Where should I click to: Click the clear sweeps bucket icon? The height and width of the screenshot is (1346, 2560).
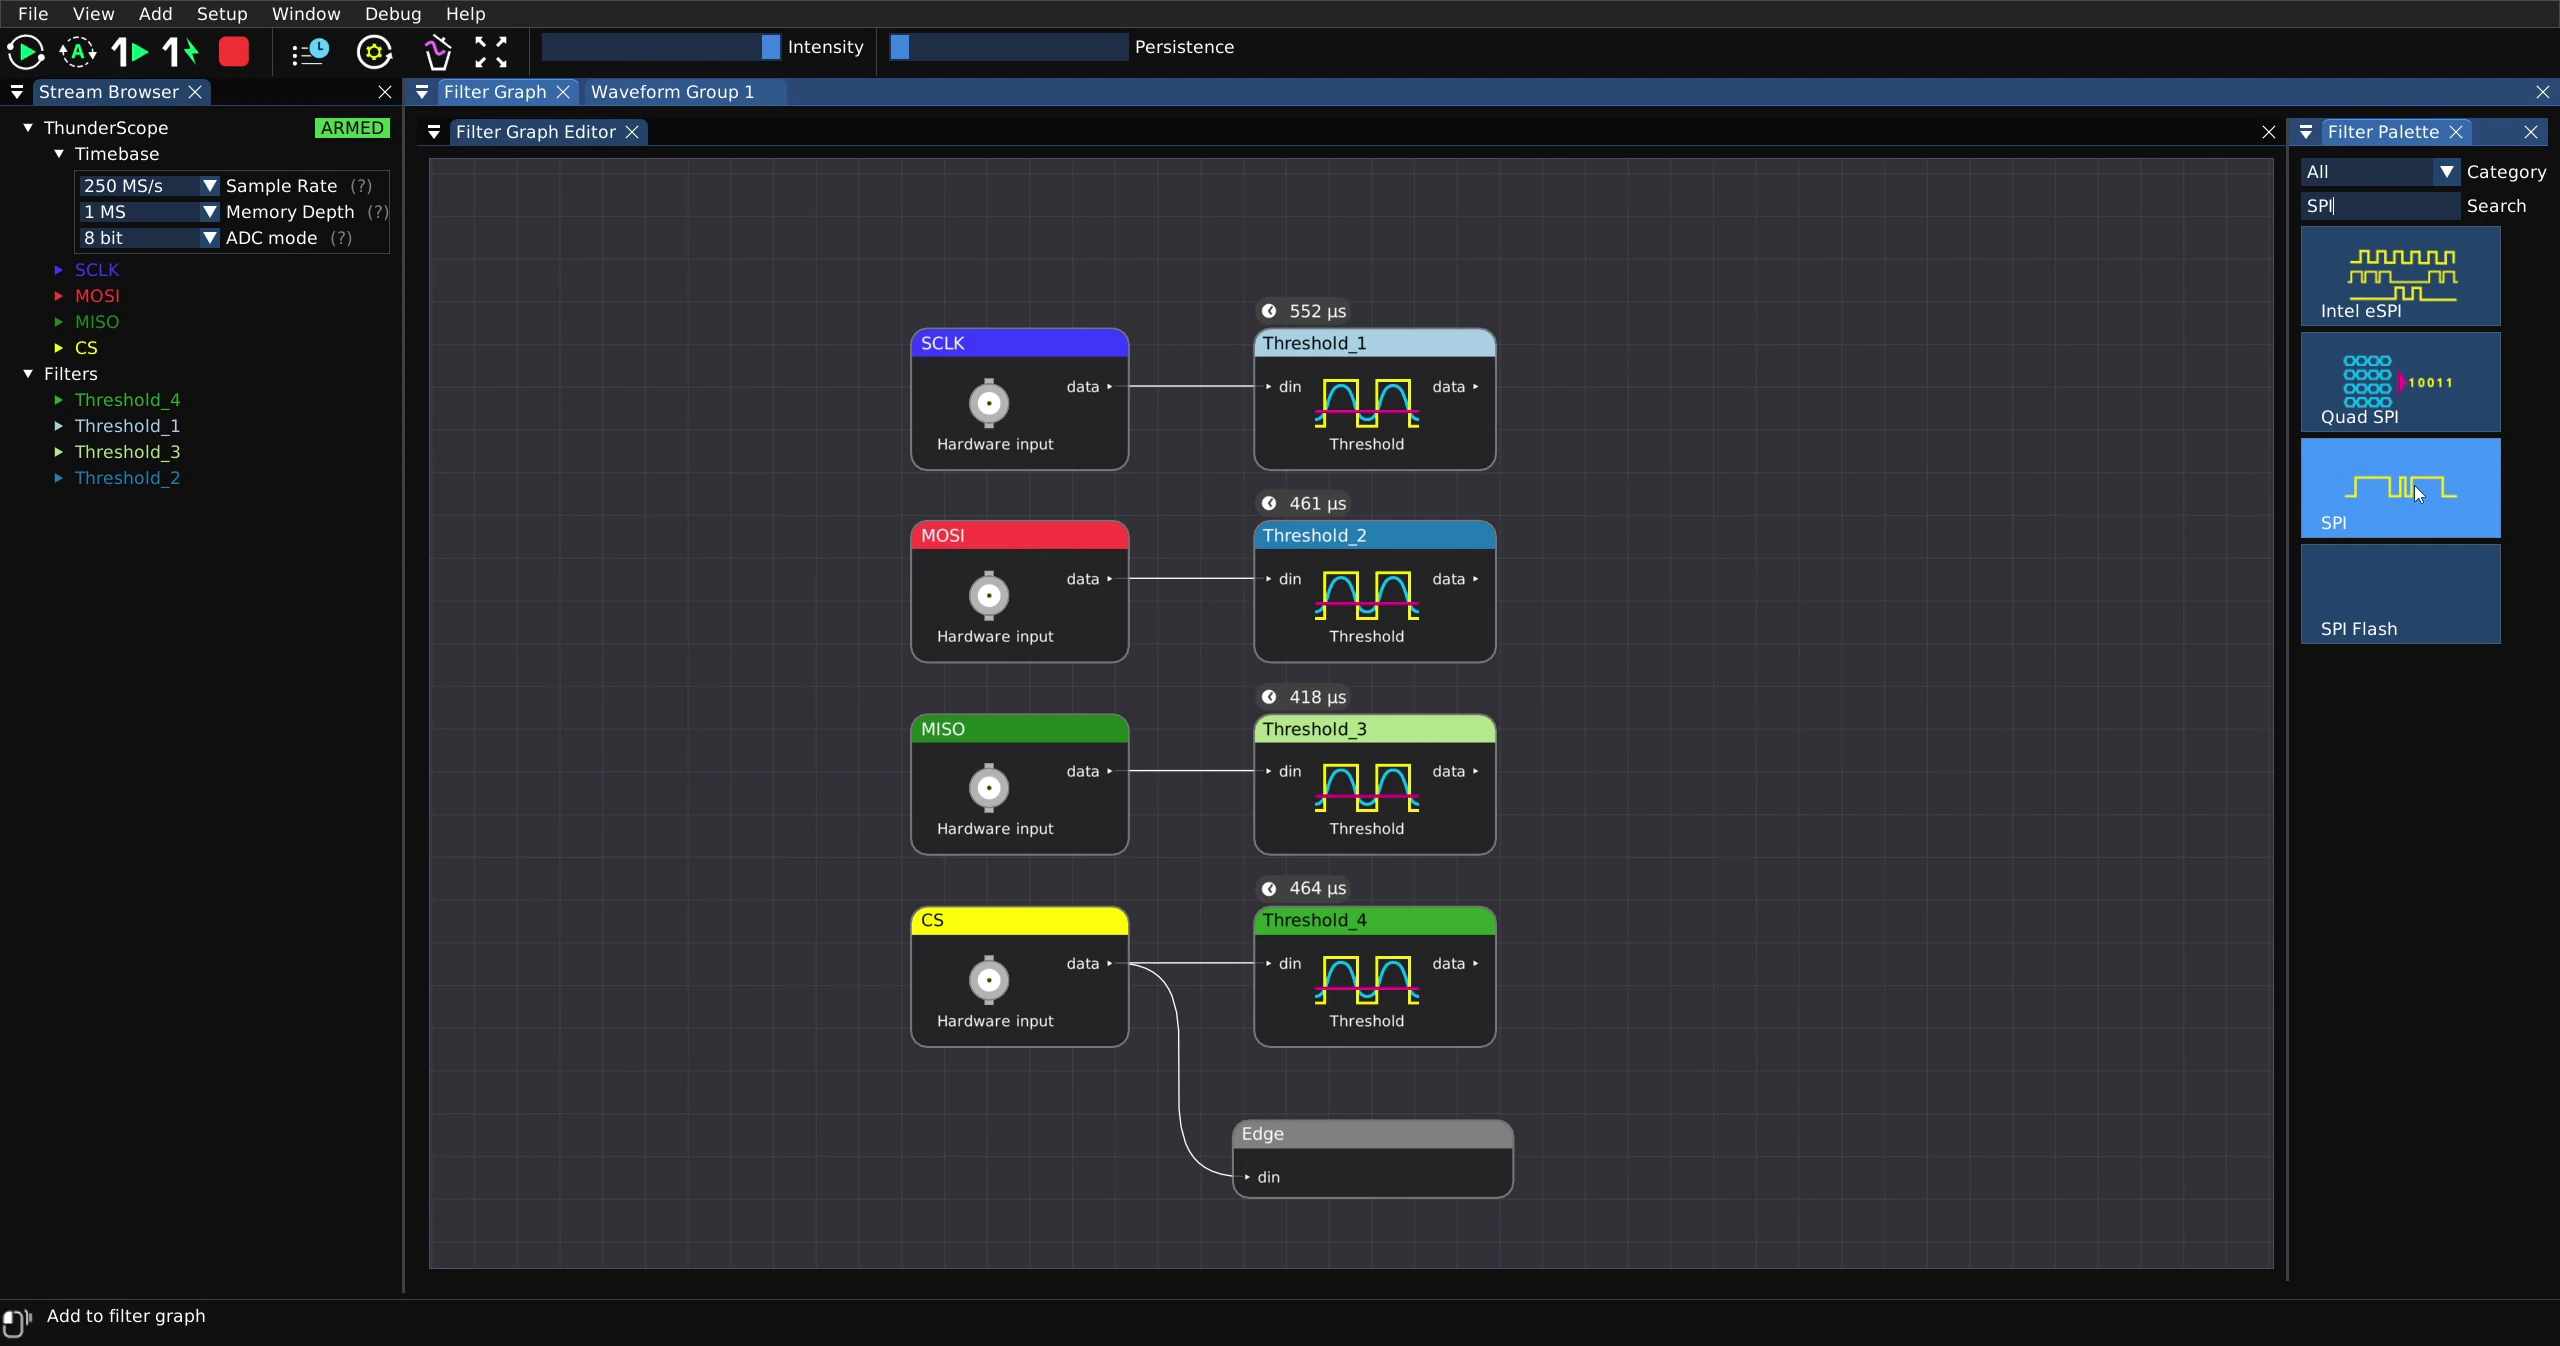click(437, 52)
